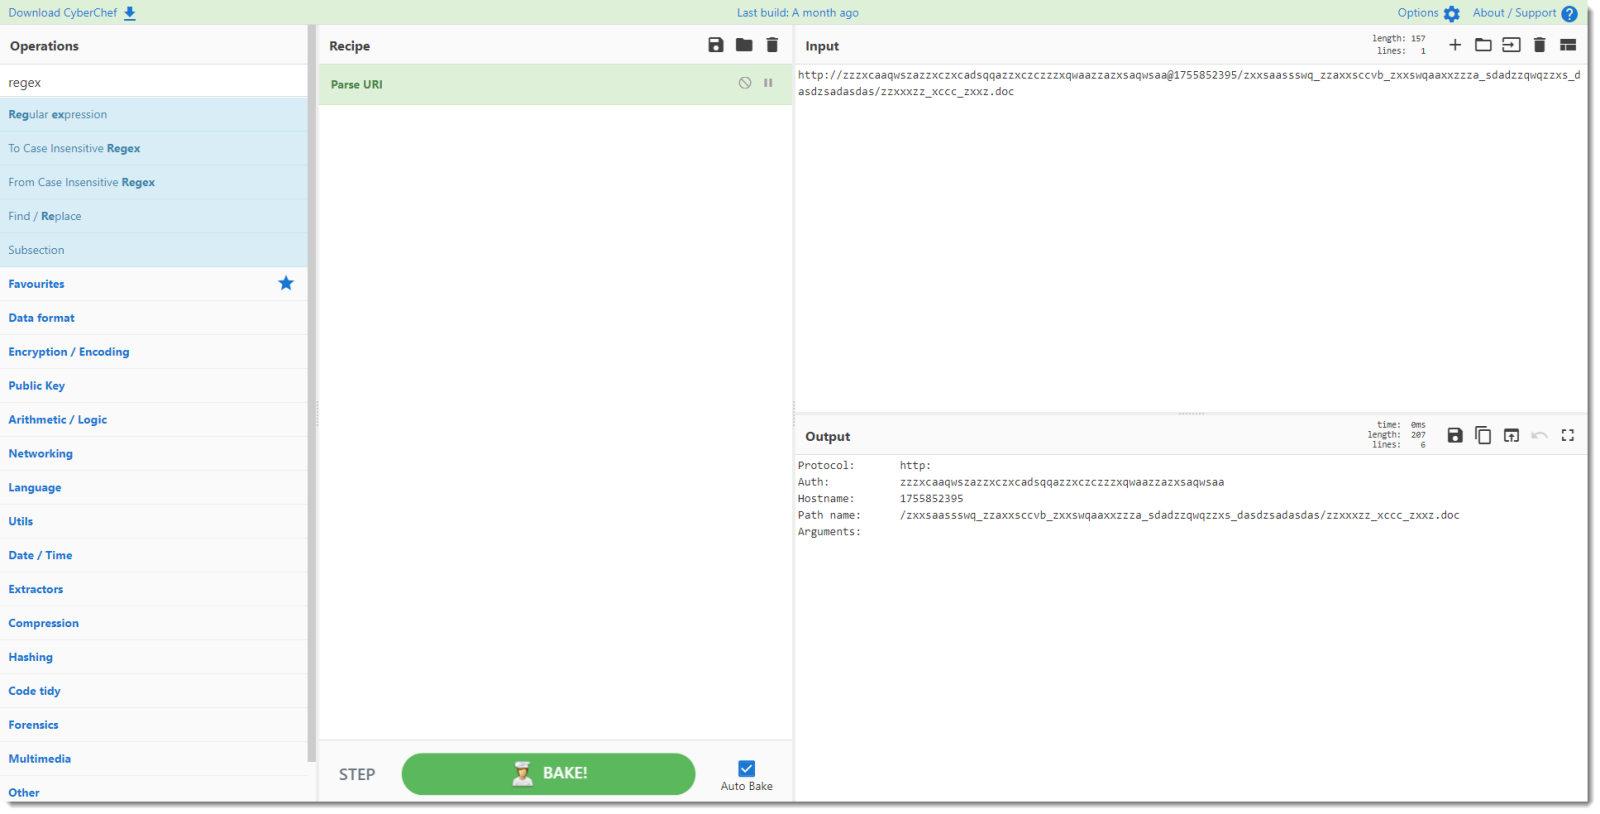
Task: Click the operations search field
Action: point(154,82)
